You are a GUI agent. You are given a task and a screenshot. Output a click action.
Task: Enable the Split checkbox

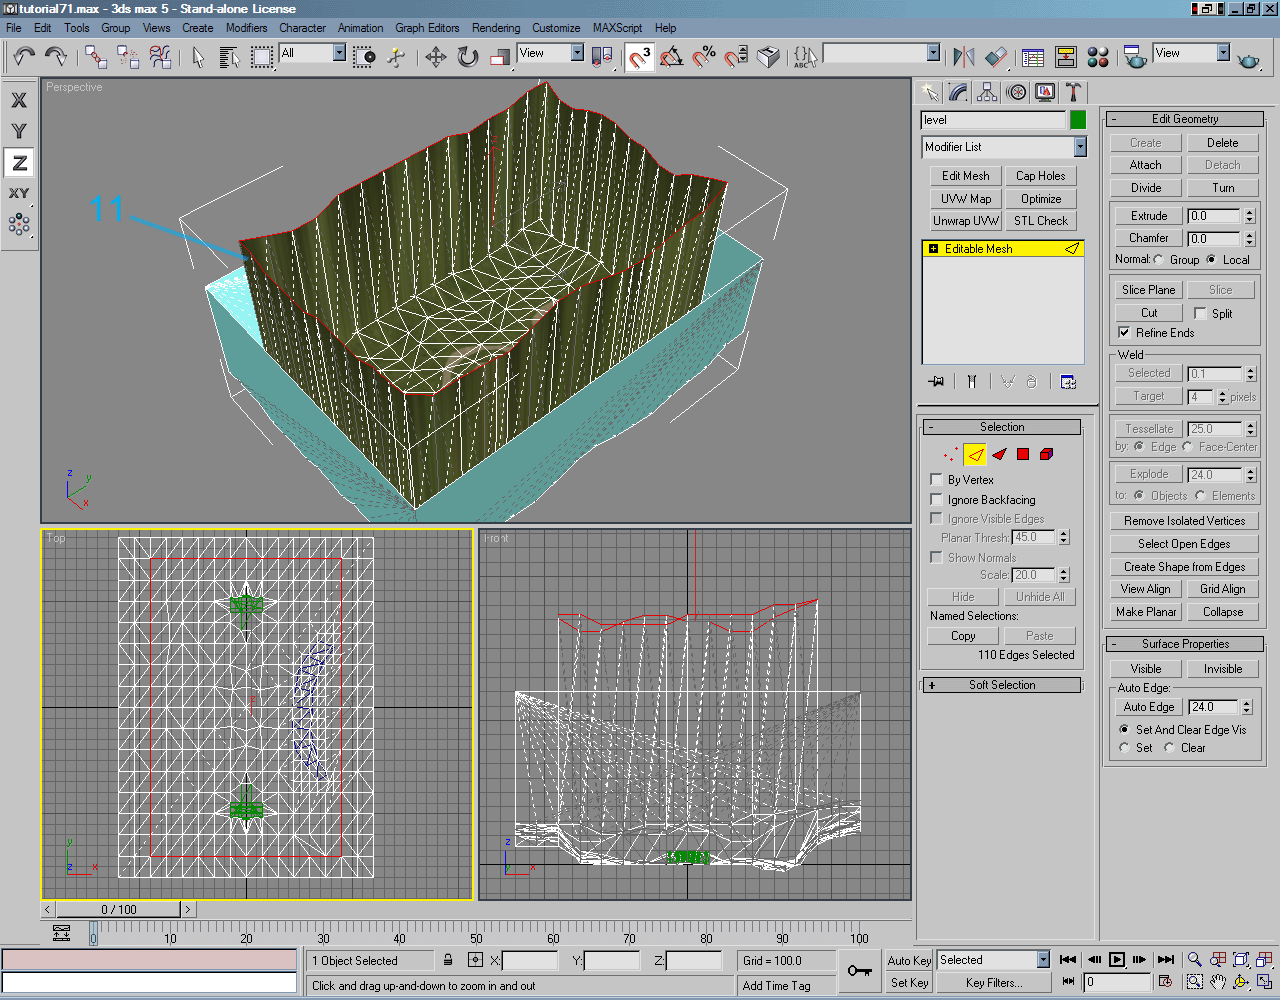(1199, 312)
